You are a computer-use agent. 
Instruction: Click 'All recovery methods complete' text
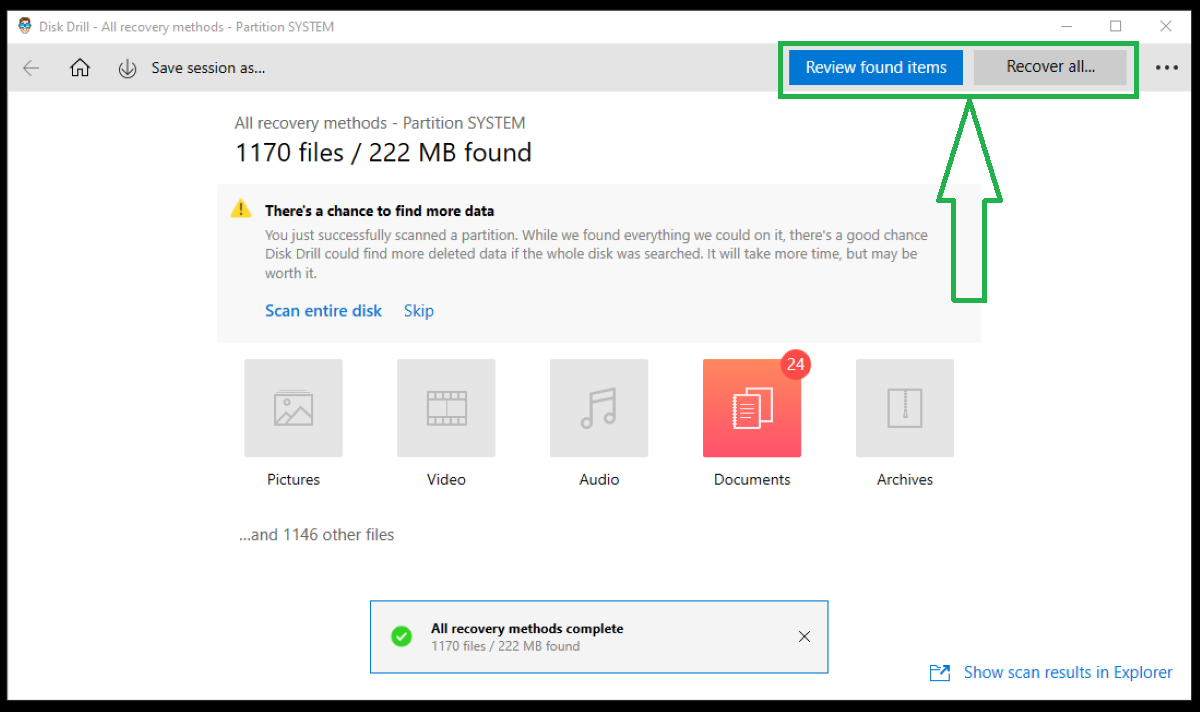[x=527, y=629]
